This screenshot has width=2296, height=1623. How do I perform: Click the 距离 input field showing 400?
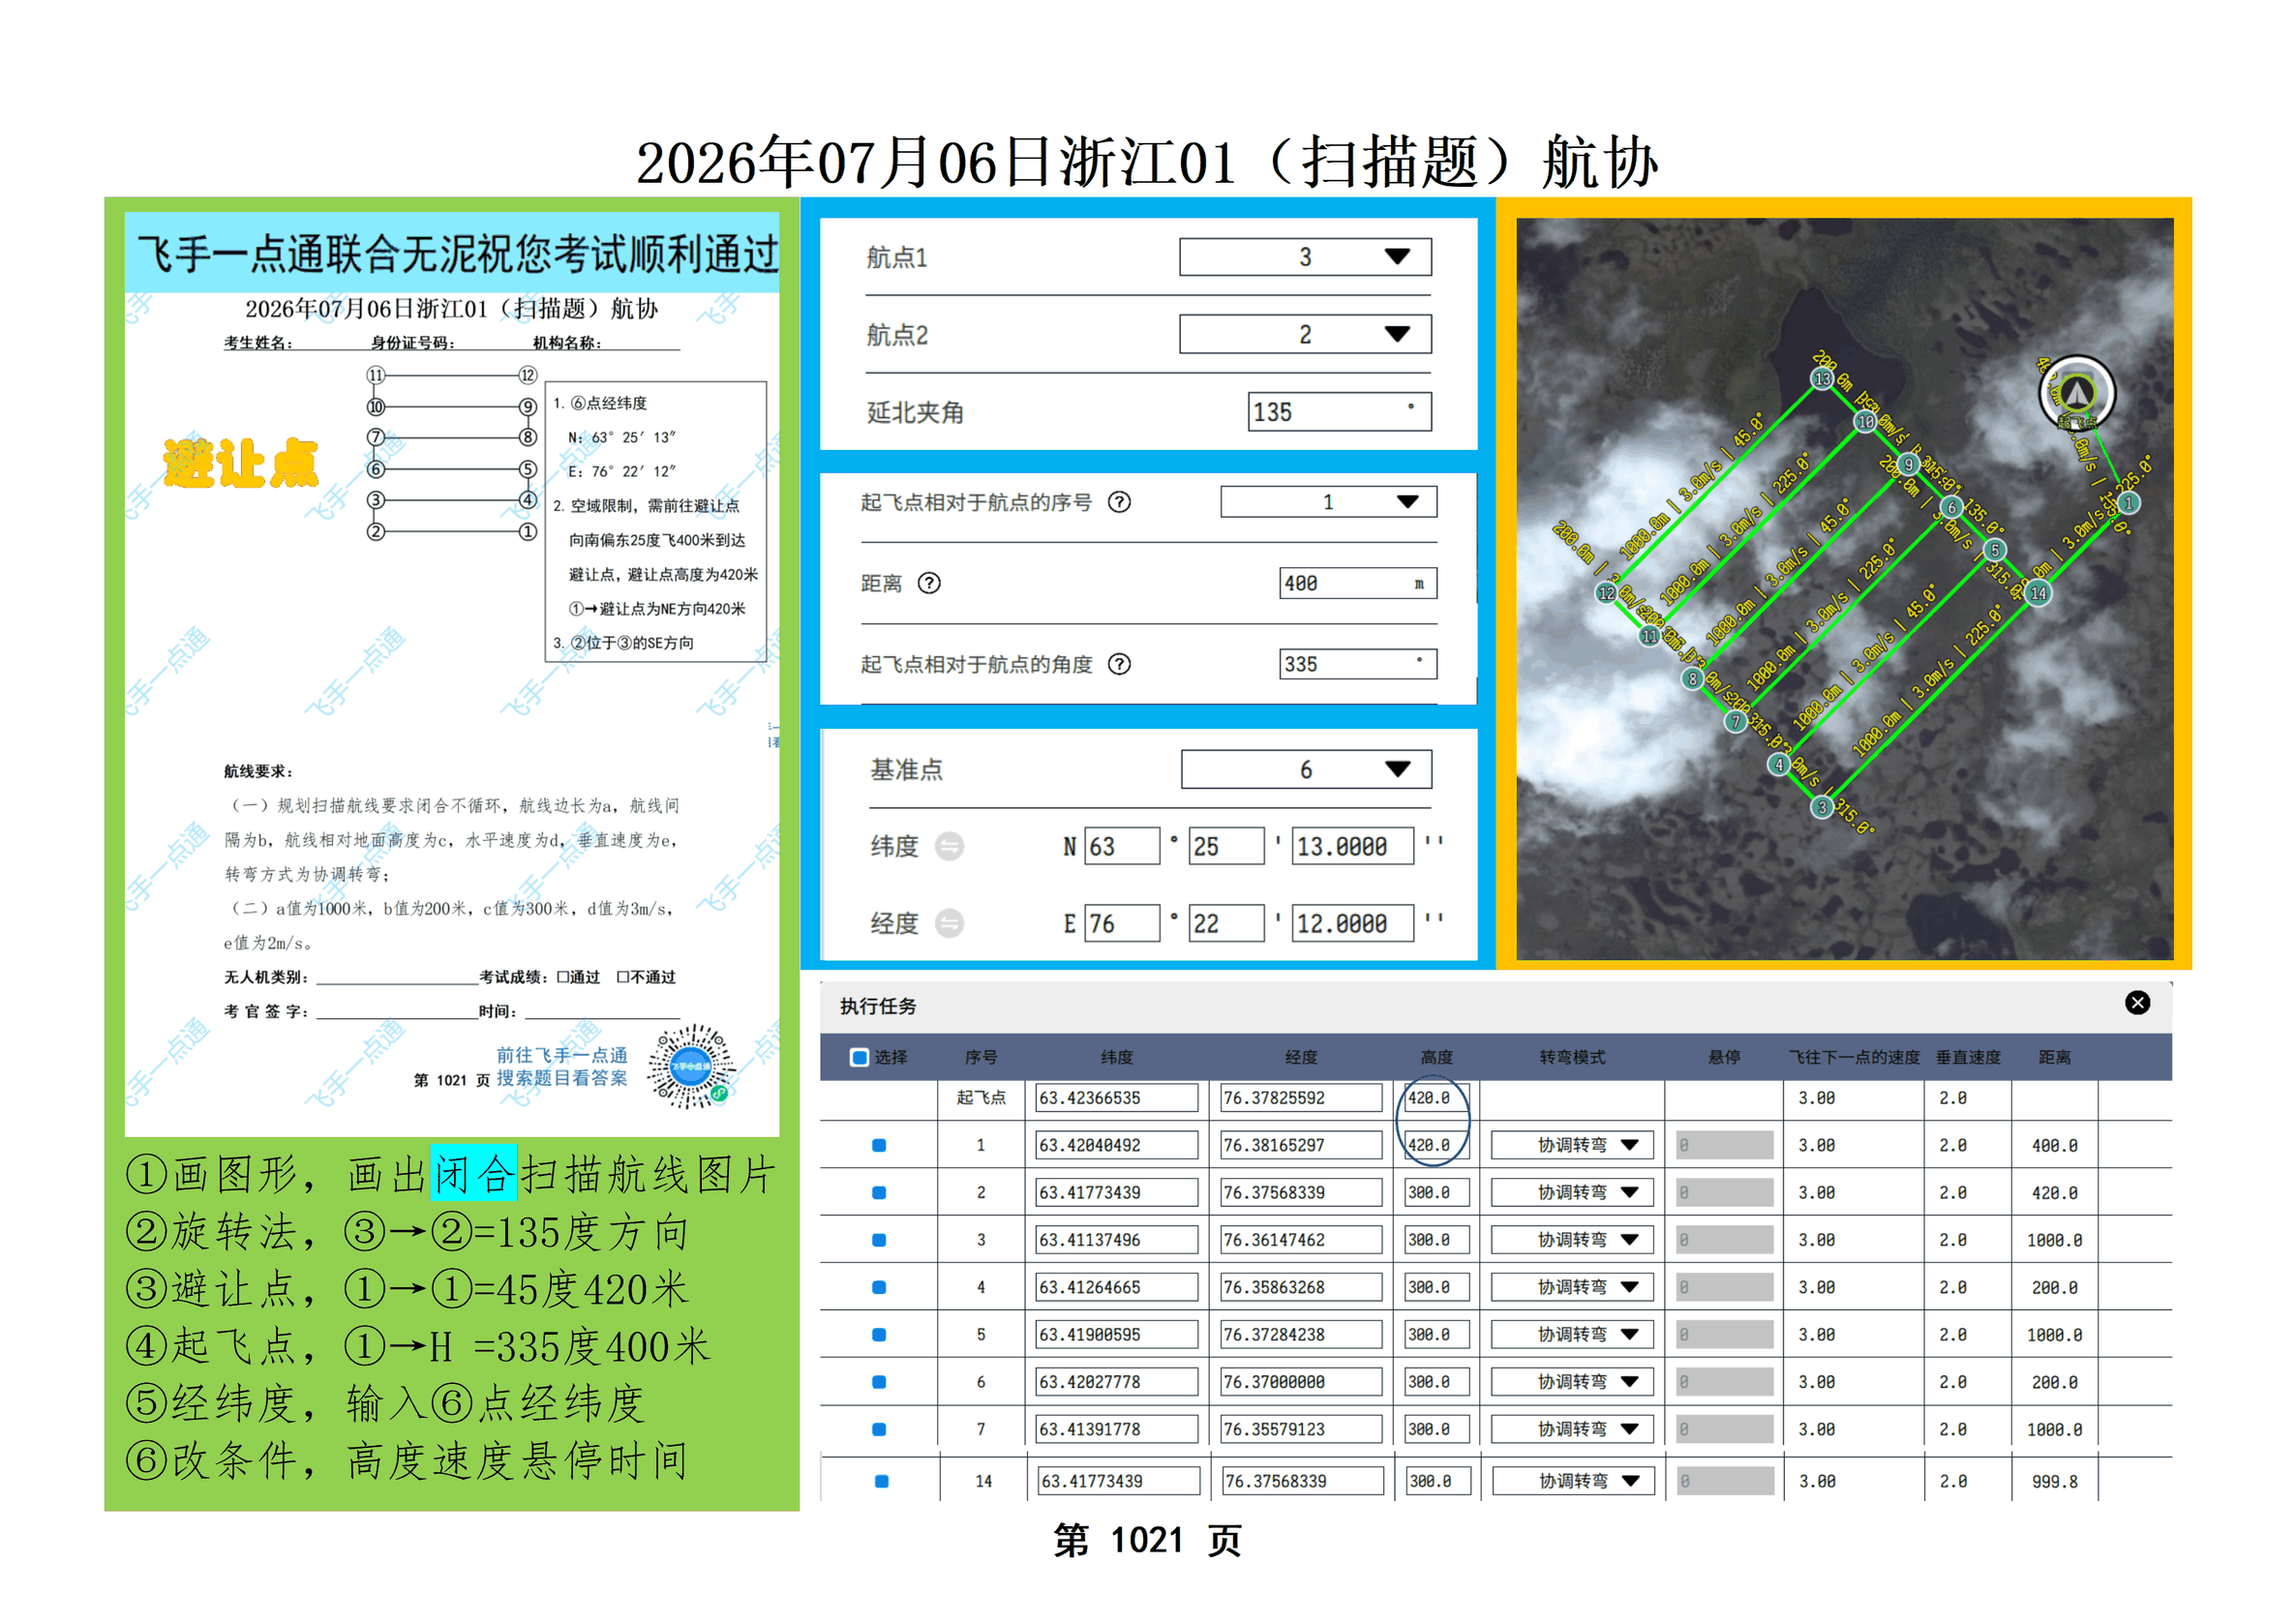1358,583
